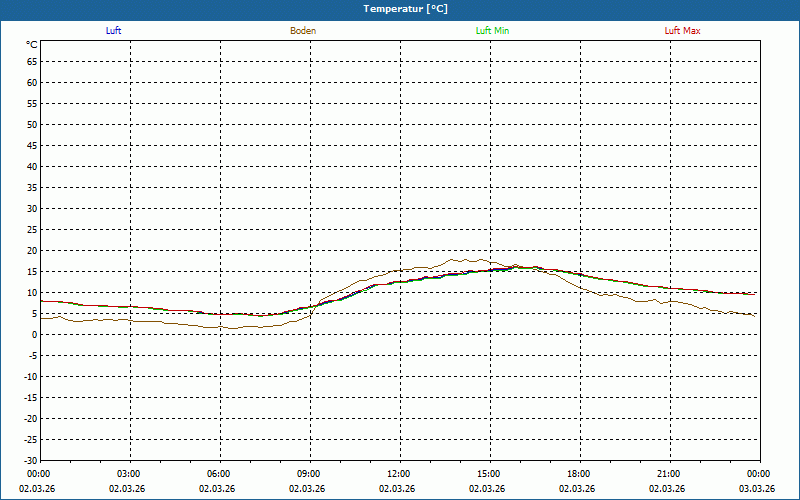
Task: Click the 15:00 time axis label
Action: point(489,474)
